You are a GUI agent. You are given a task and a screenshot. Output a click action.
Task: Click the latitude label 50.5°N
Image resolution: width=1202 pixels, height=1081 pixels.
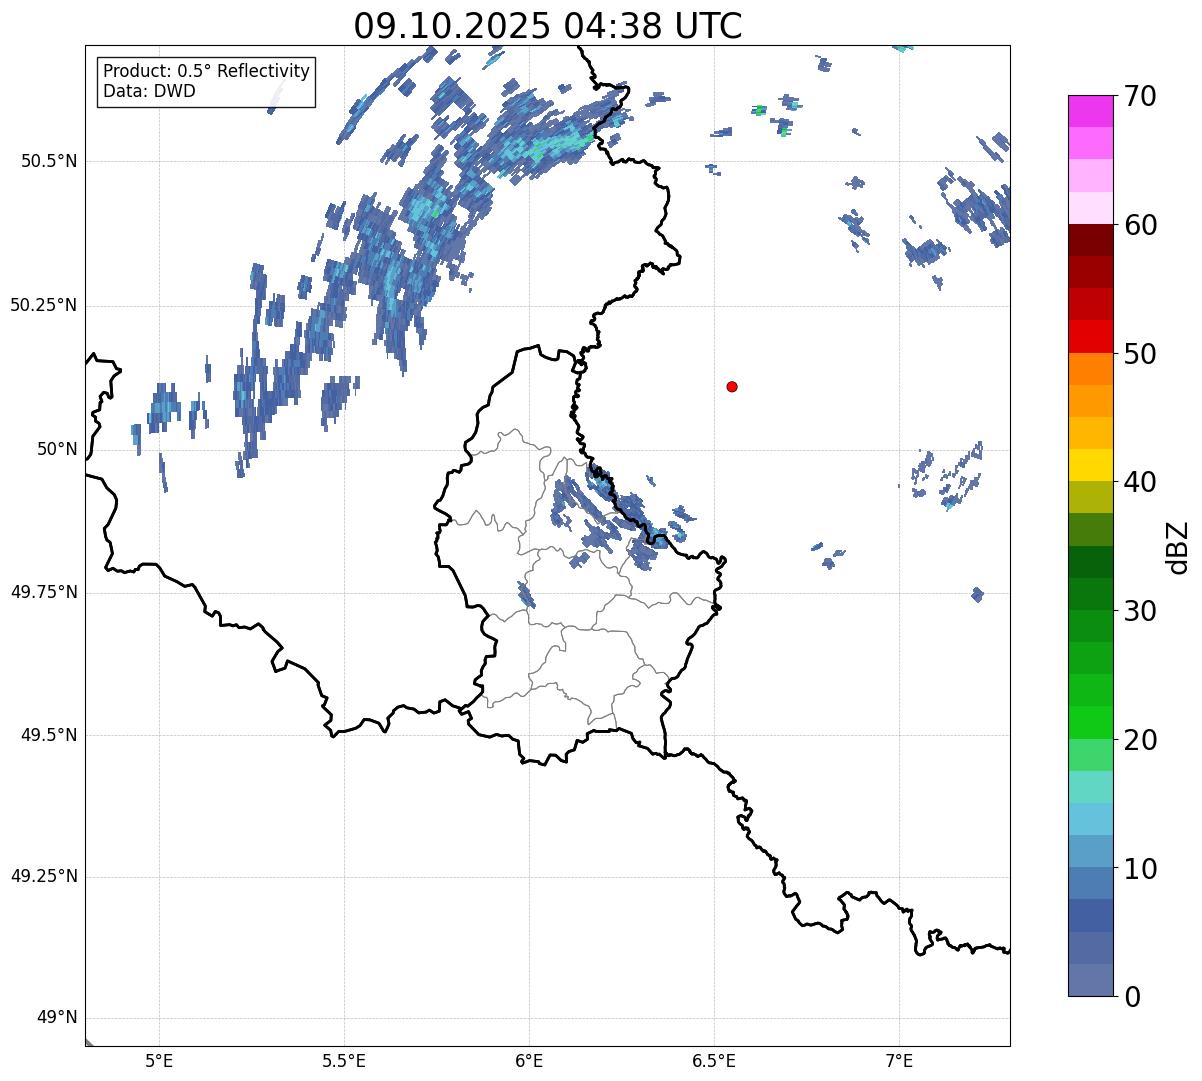pyautogui.click(x=49, y=161)
